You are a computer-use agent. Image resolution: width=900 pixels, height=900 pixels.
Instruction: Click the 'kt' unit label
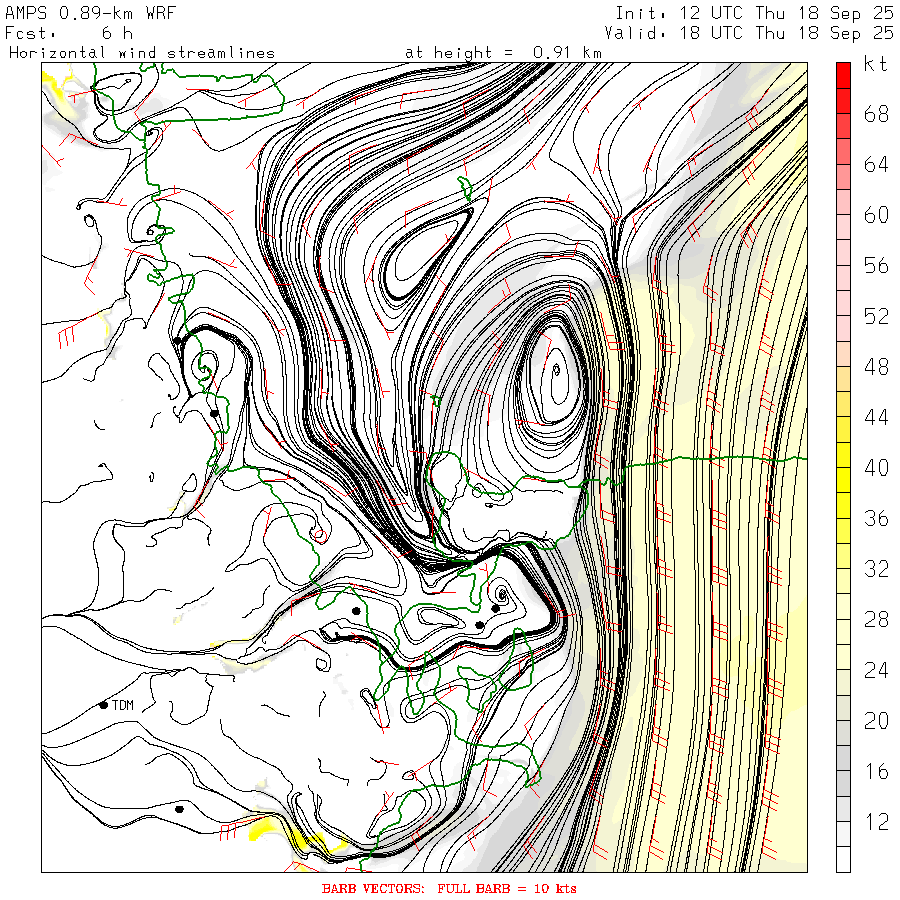pyautogui.click(x=876, y=65)
